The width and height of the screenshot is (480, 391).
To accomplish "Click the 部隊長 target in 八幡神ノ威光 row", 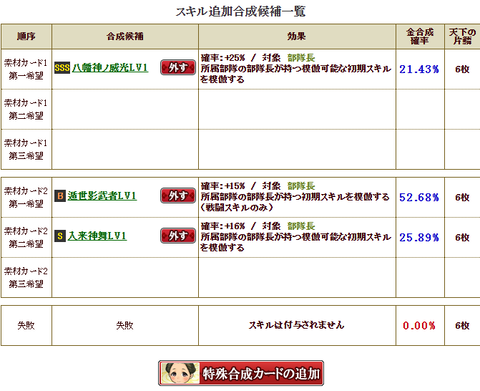I will click(x=301, y=58).
